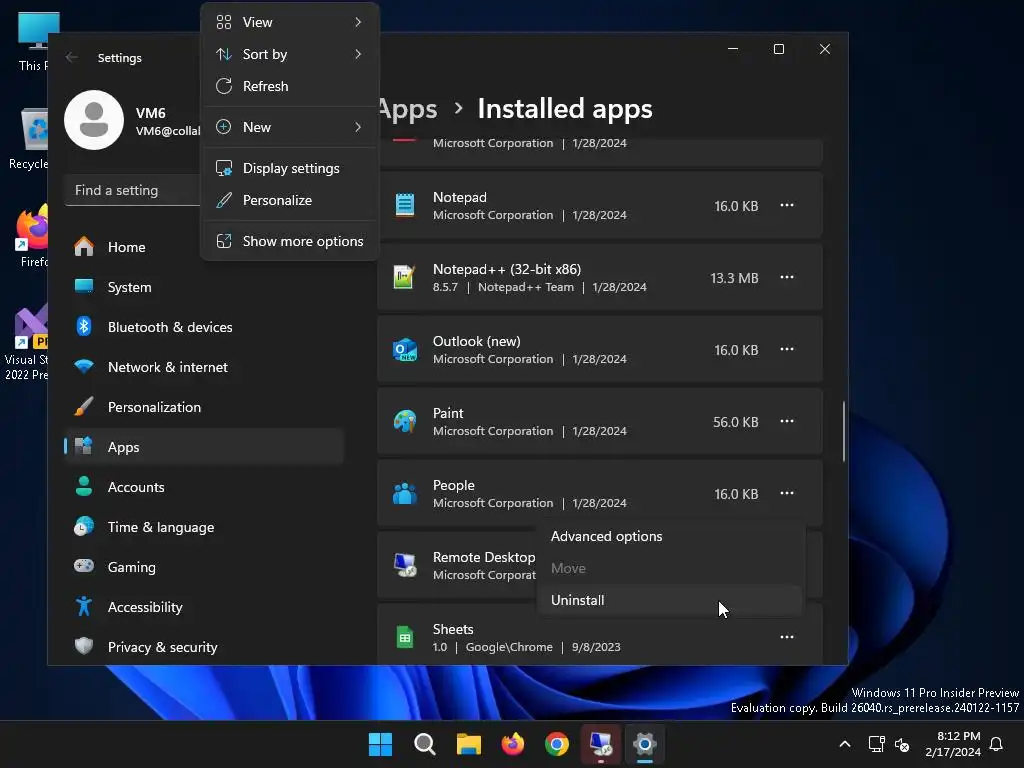Click the People app icon
Image resolution: width=1024 pixels, height=768 pixels.
(x=405, y=493)
